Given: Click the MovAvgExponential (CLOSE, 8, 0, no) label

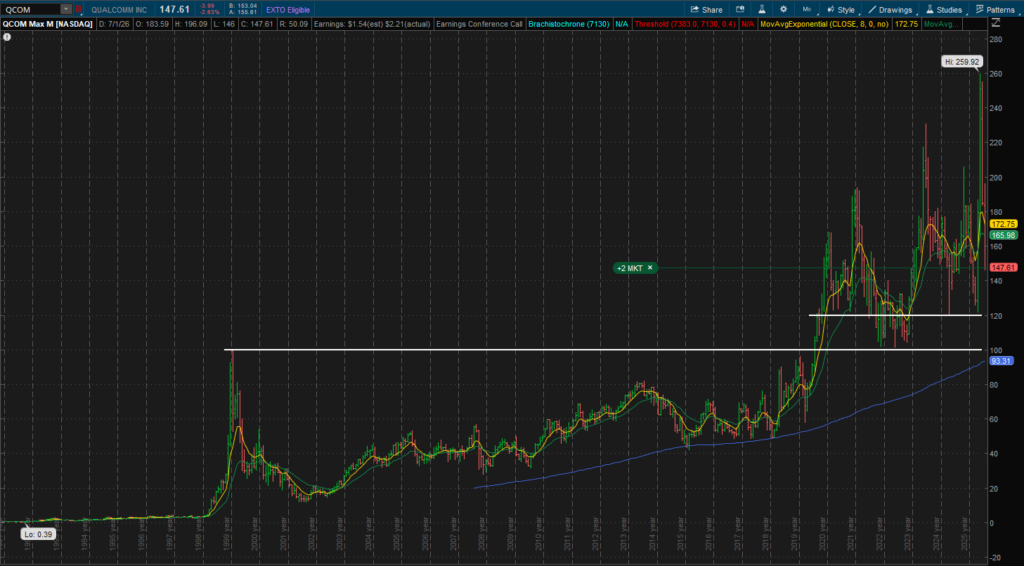Looking at the screenshot, I should point(824,24).
